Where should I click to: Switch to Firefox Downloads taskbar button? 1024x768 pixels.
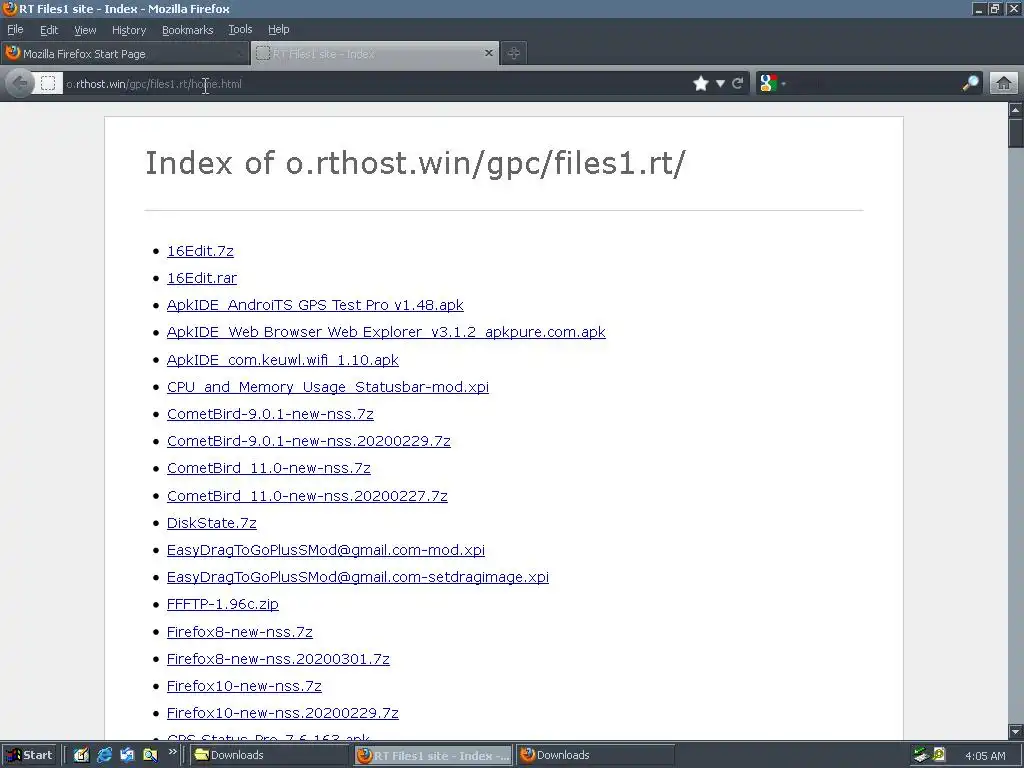(x=596, y=755)
